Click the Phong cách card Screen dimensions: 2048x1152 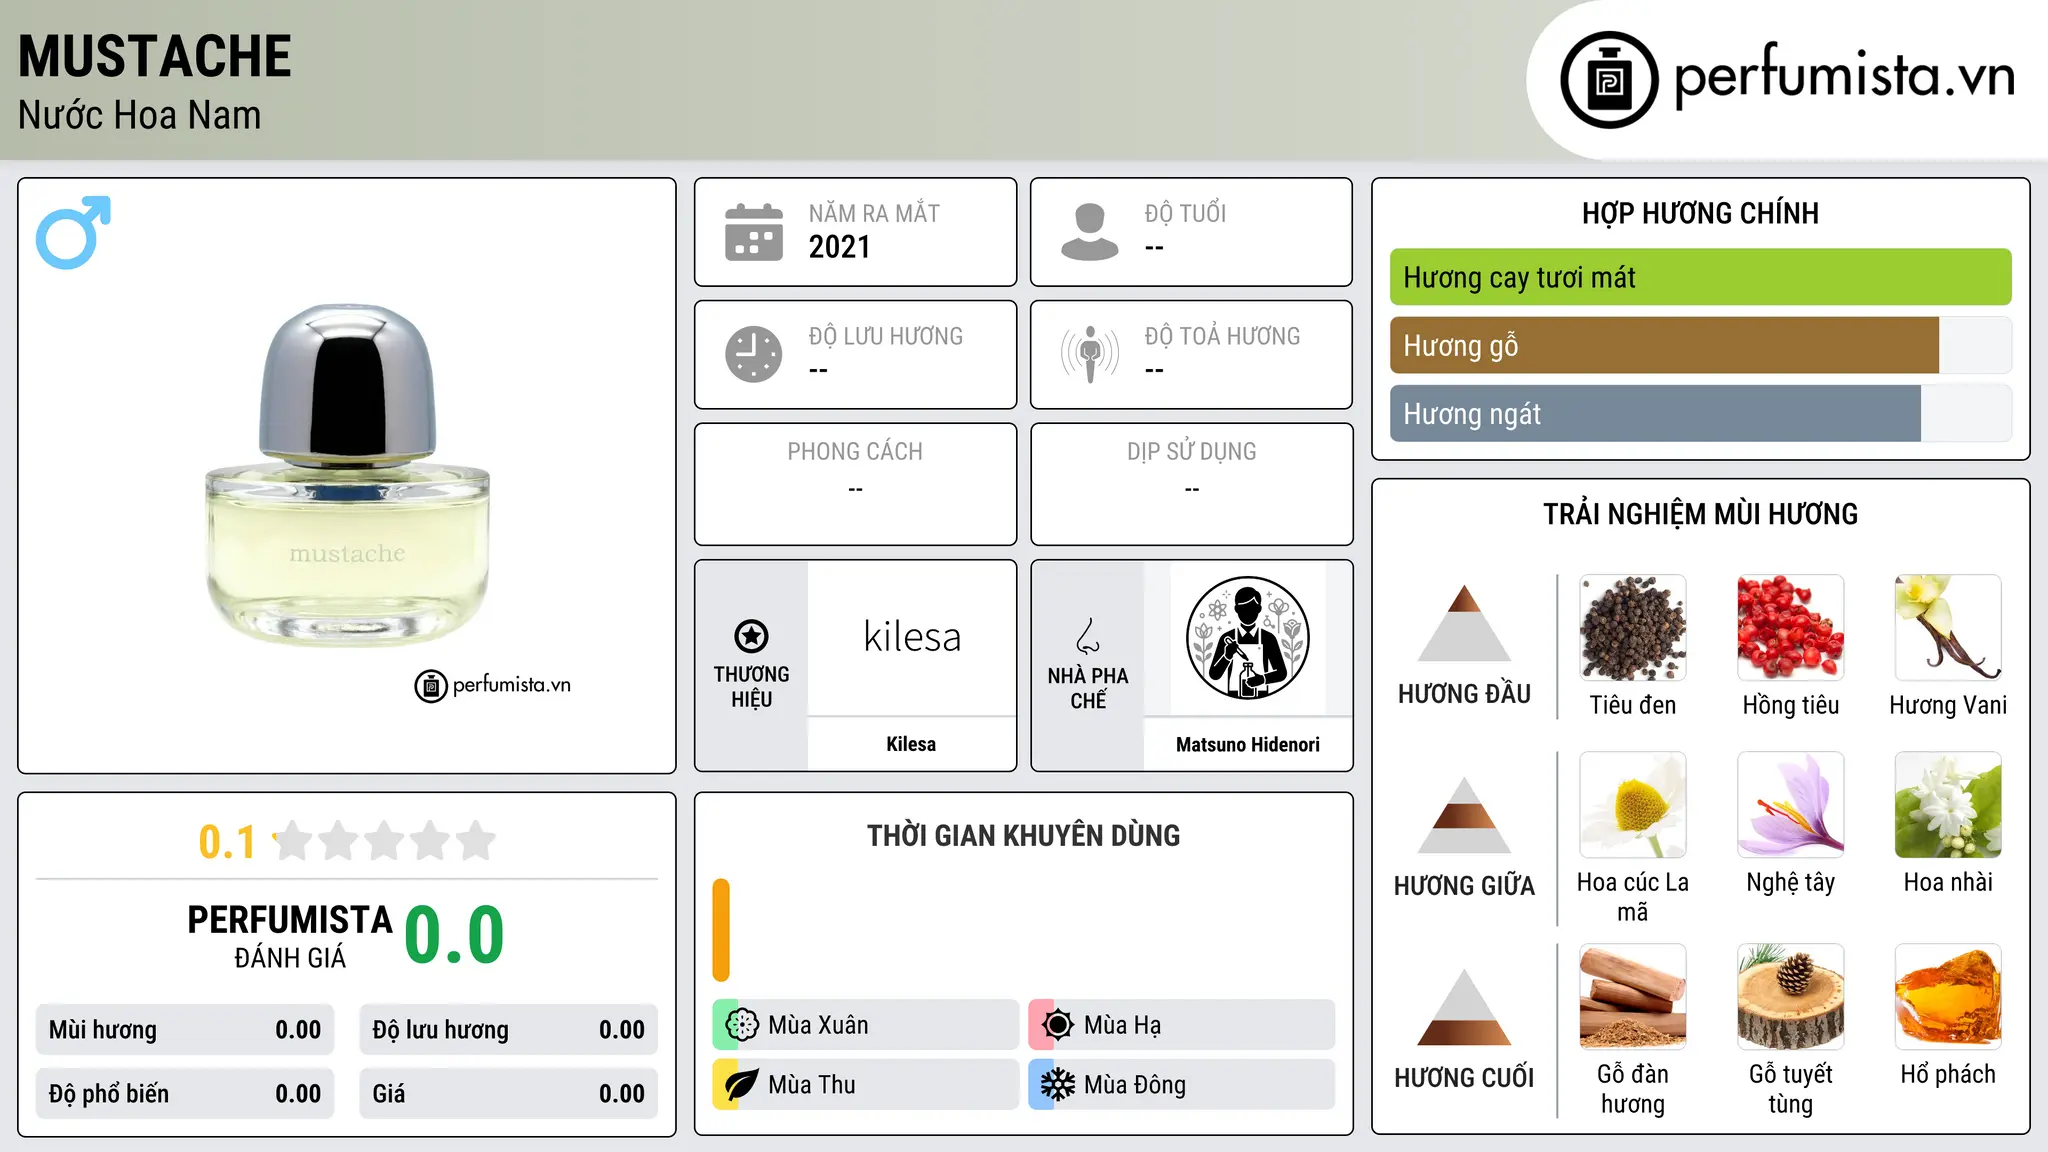pyautogui.click(x=855, y=484)
